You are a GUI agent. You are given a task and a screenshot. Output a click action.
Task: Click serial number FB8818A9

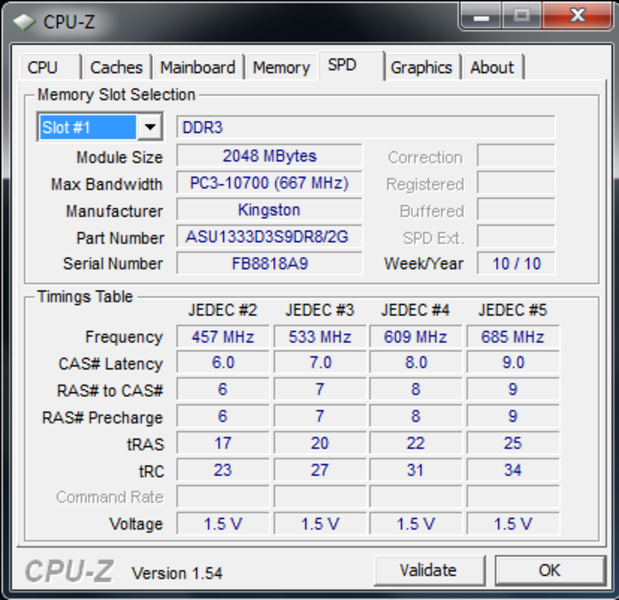click(269, 263)
